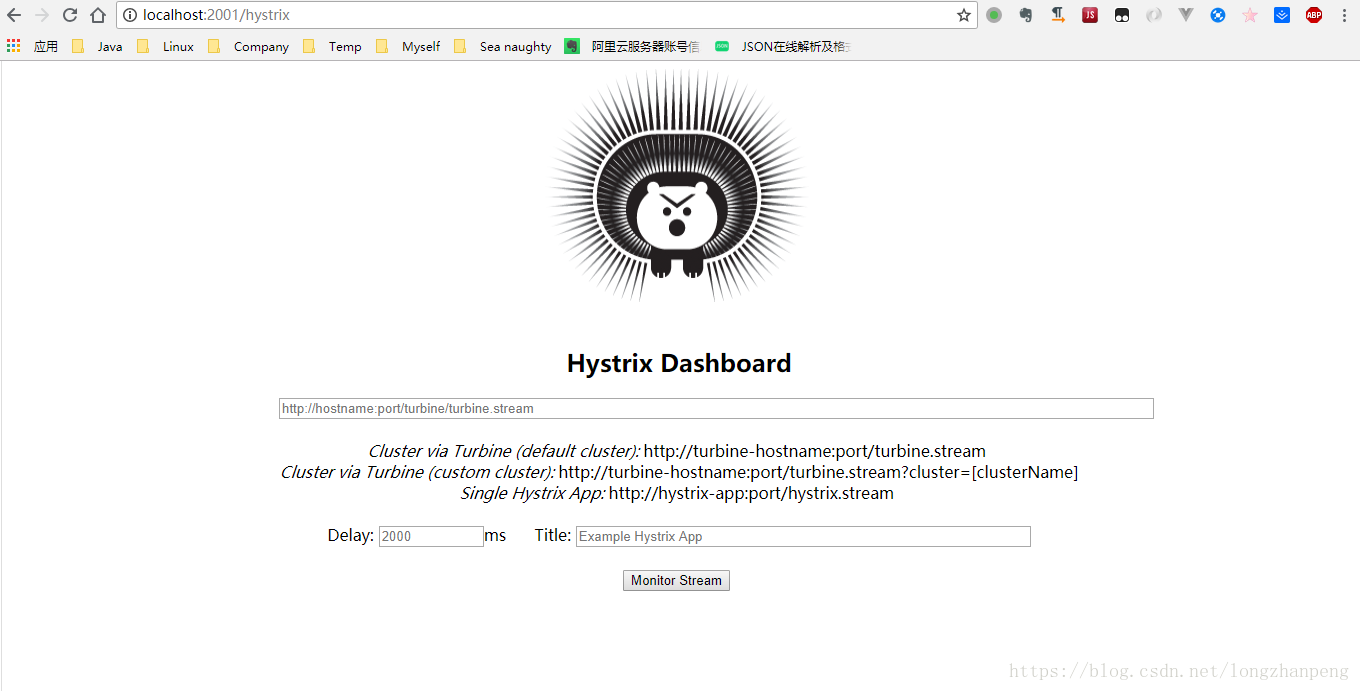Screen dimensions: 1360x691
Task: Open the red JS extension icon
Action: click(1090, 15)
